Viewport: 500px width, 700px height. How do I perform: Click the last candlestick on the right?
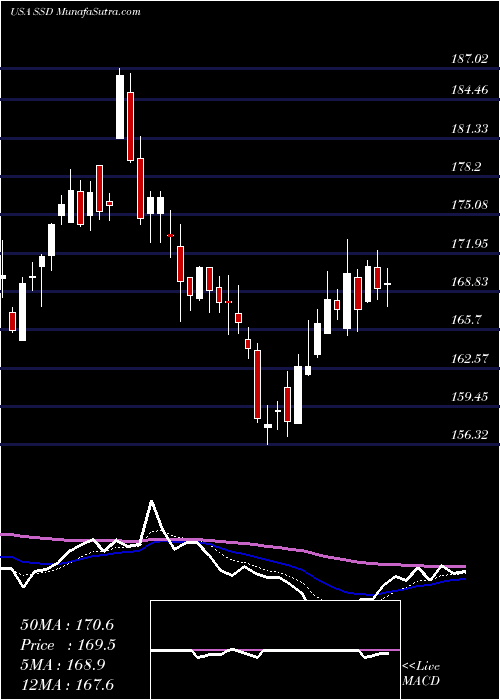click(x=388, y=284)
